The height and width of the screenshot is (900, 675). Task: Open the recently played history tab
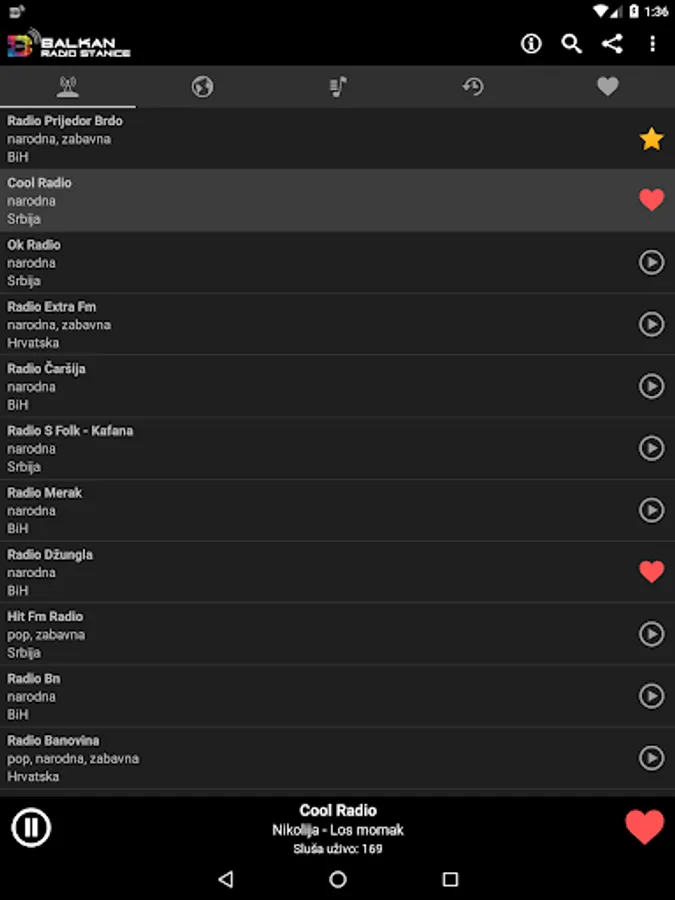(x=473, y=87)
